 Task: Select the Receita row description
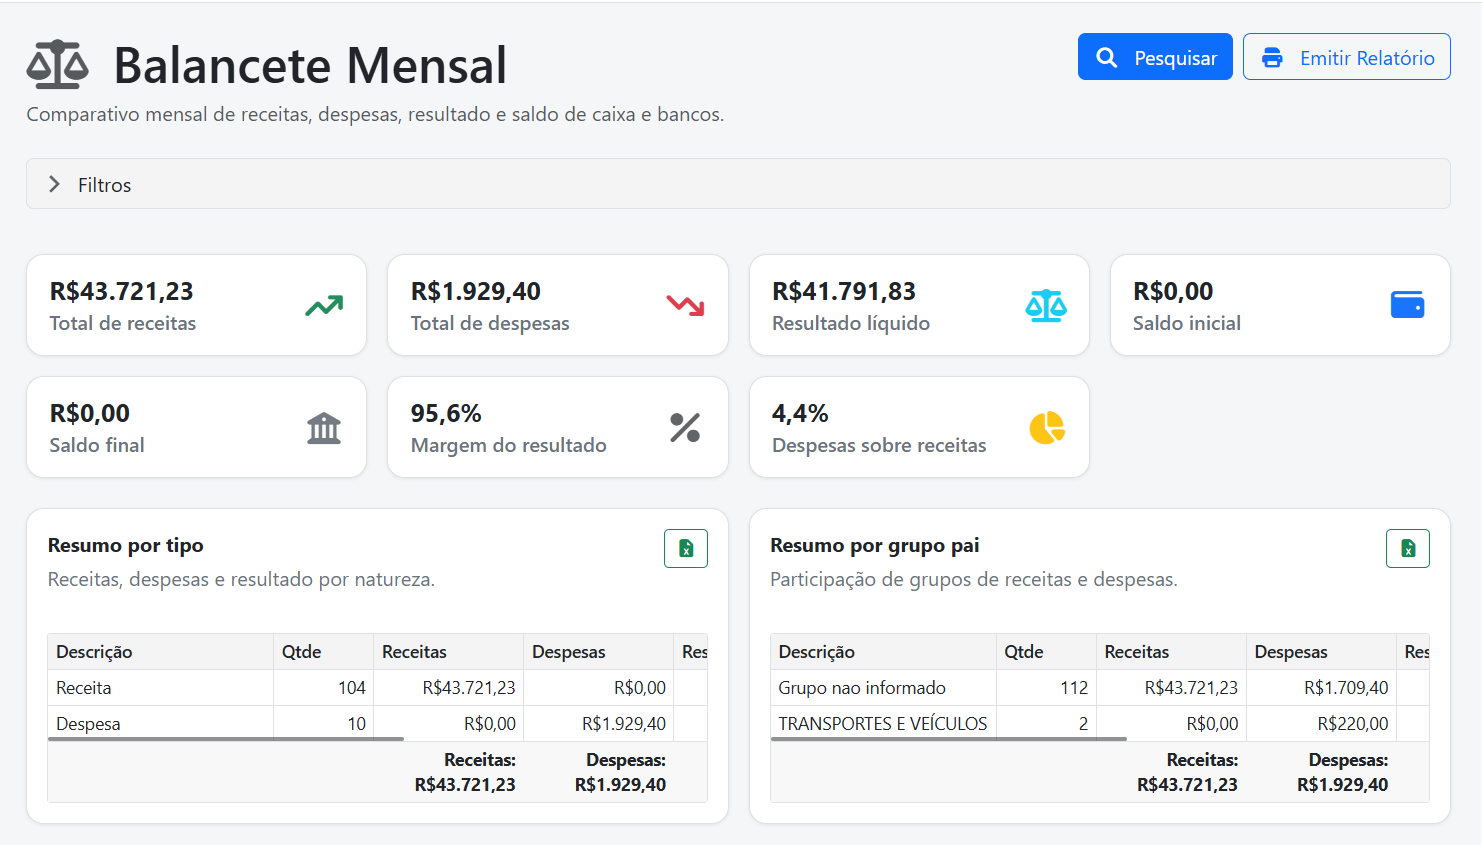84,688
